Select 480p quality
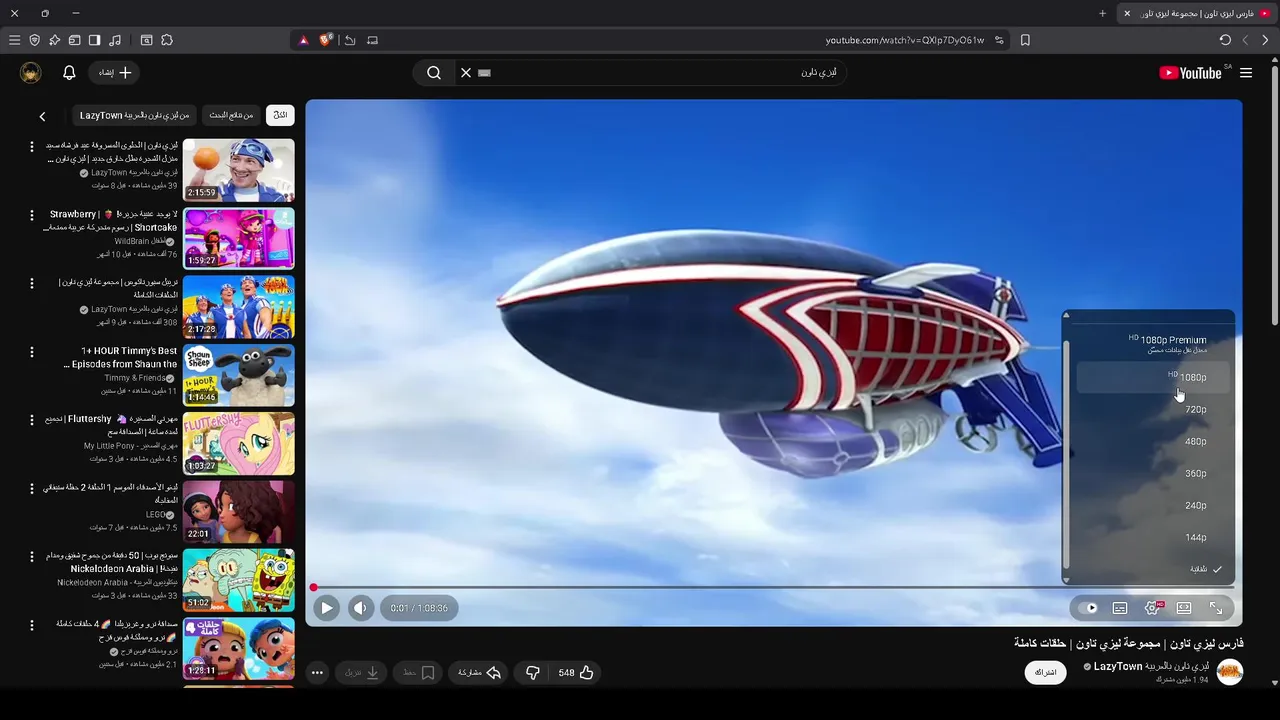The width and height of the screenshot is (1280, 720). [x=1152, y=441]
